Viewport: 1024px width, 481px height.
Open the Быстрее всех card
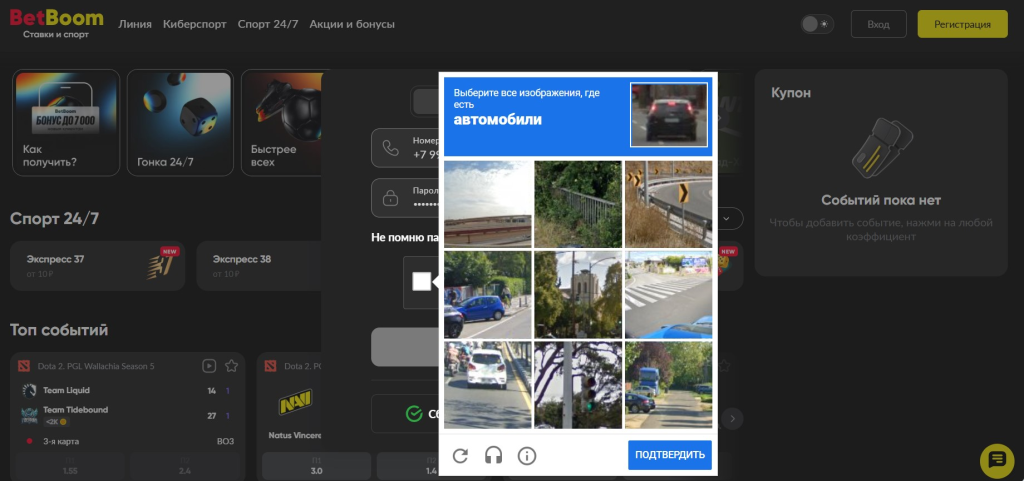tap(282, 123)
